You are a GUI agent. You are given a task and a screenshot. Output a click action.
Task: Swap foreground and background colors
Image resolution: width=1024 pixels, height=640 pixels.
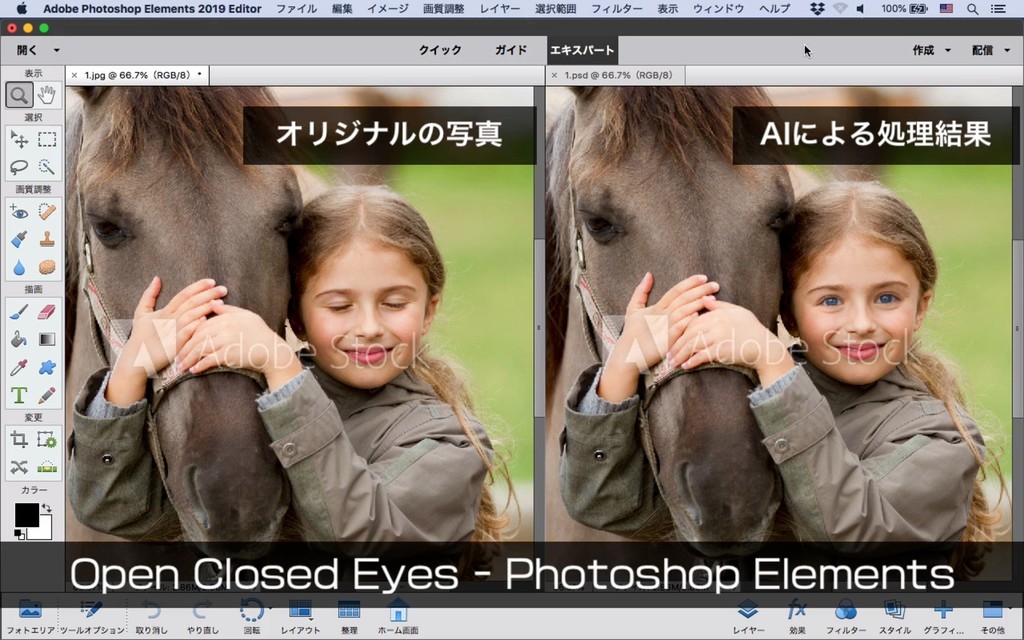pos(46,507)
